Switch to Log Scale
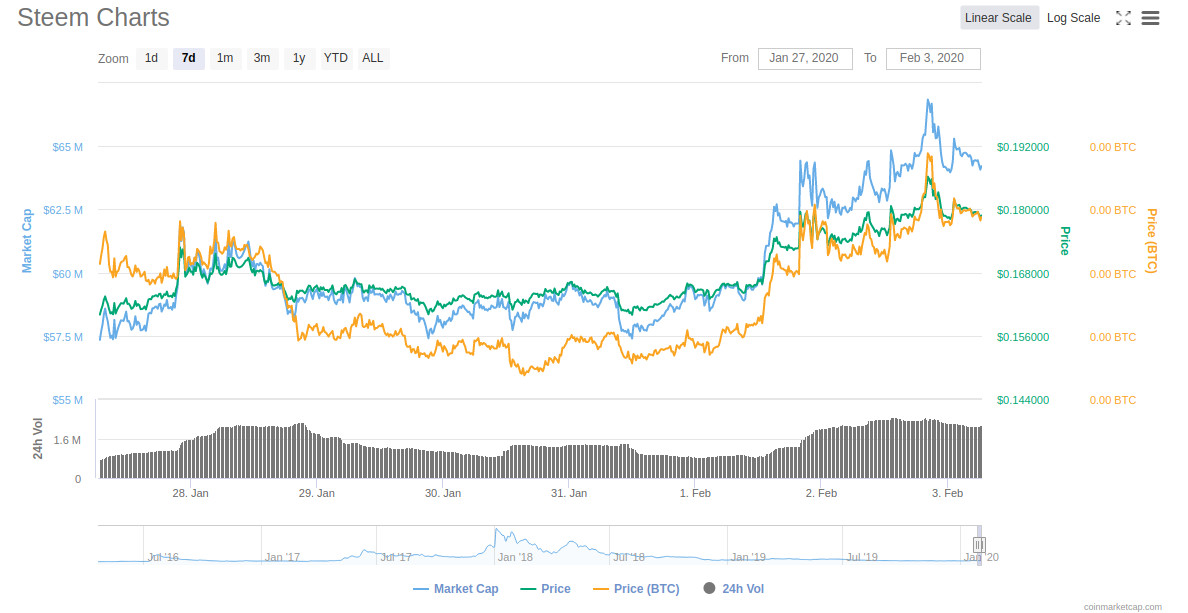The image size is (1188, 613). [x=1073, y=17]
